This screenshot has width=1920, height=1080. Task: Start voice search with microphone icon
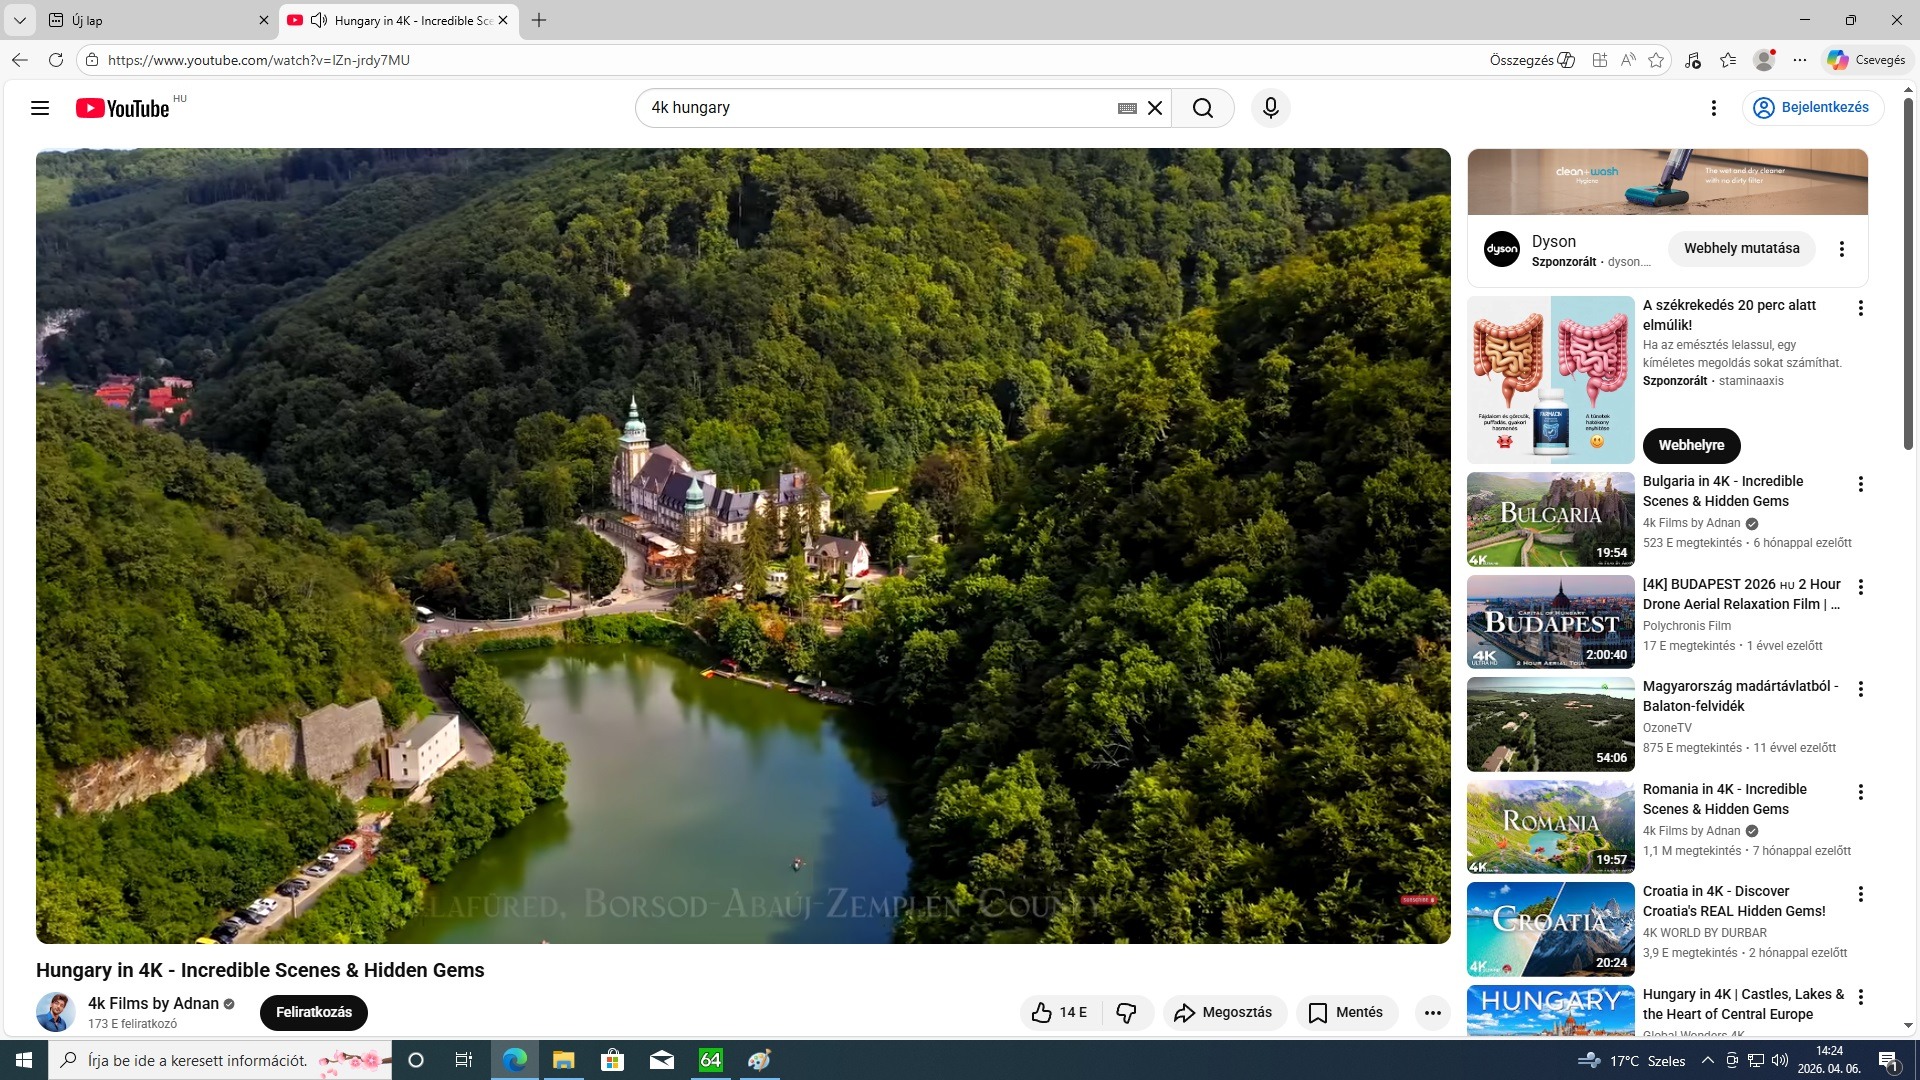click(x=1271, y=108)
